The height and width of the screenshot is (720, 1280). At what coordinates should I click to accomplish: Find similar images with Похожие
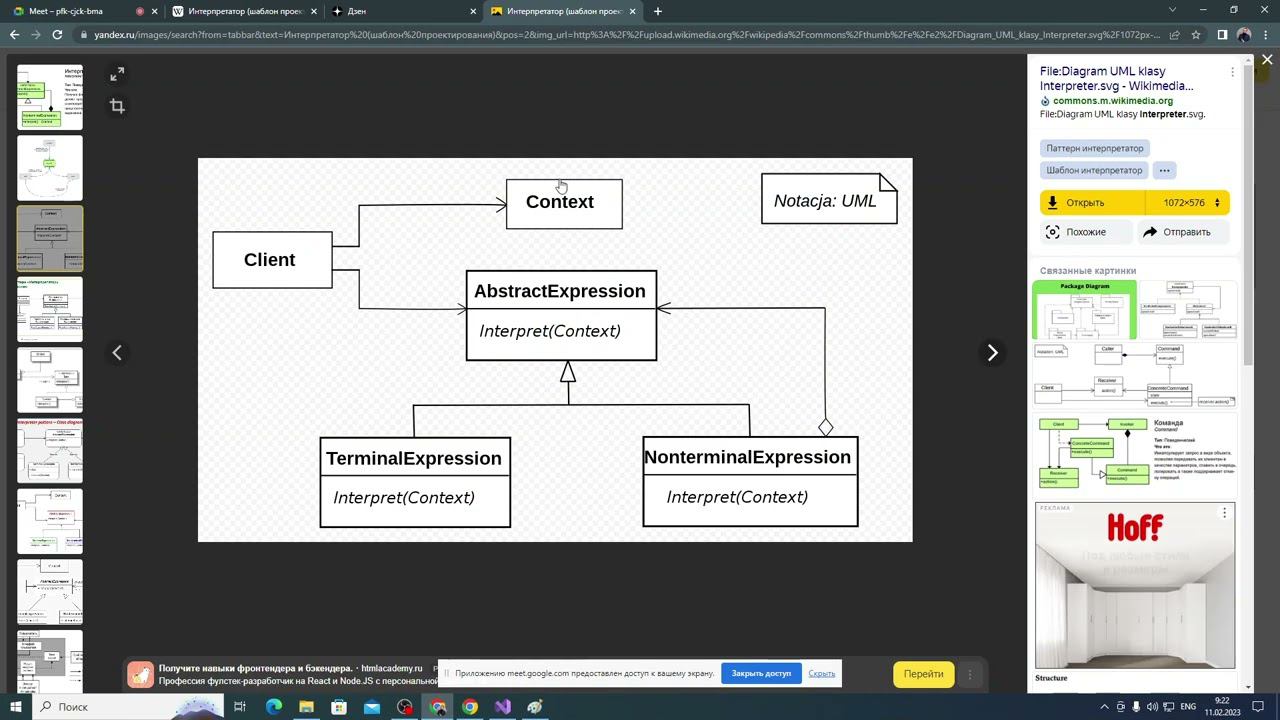(1085, 232)
